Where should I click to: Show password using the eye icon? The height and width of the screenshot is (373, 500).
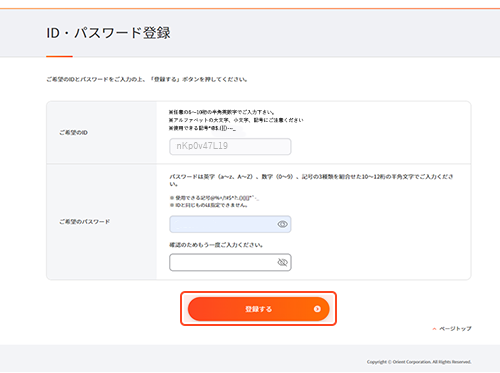coord(282,224)
